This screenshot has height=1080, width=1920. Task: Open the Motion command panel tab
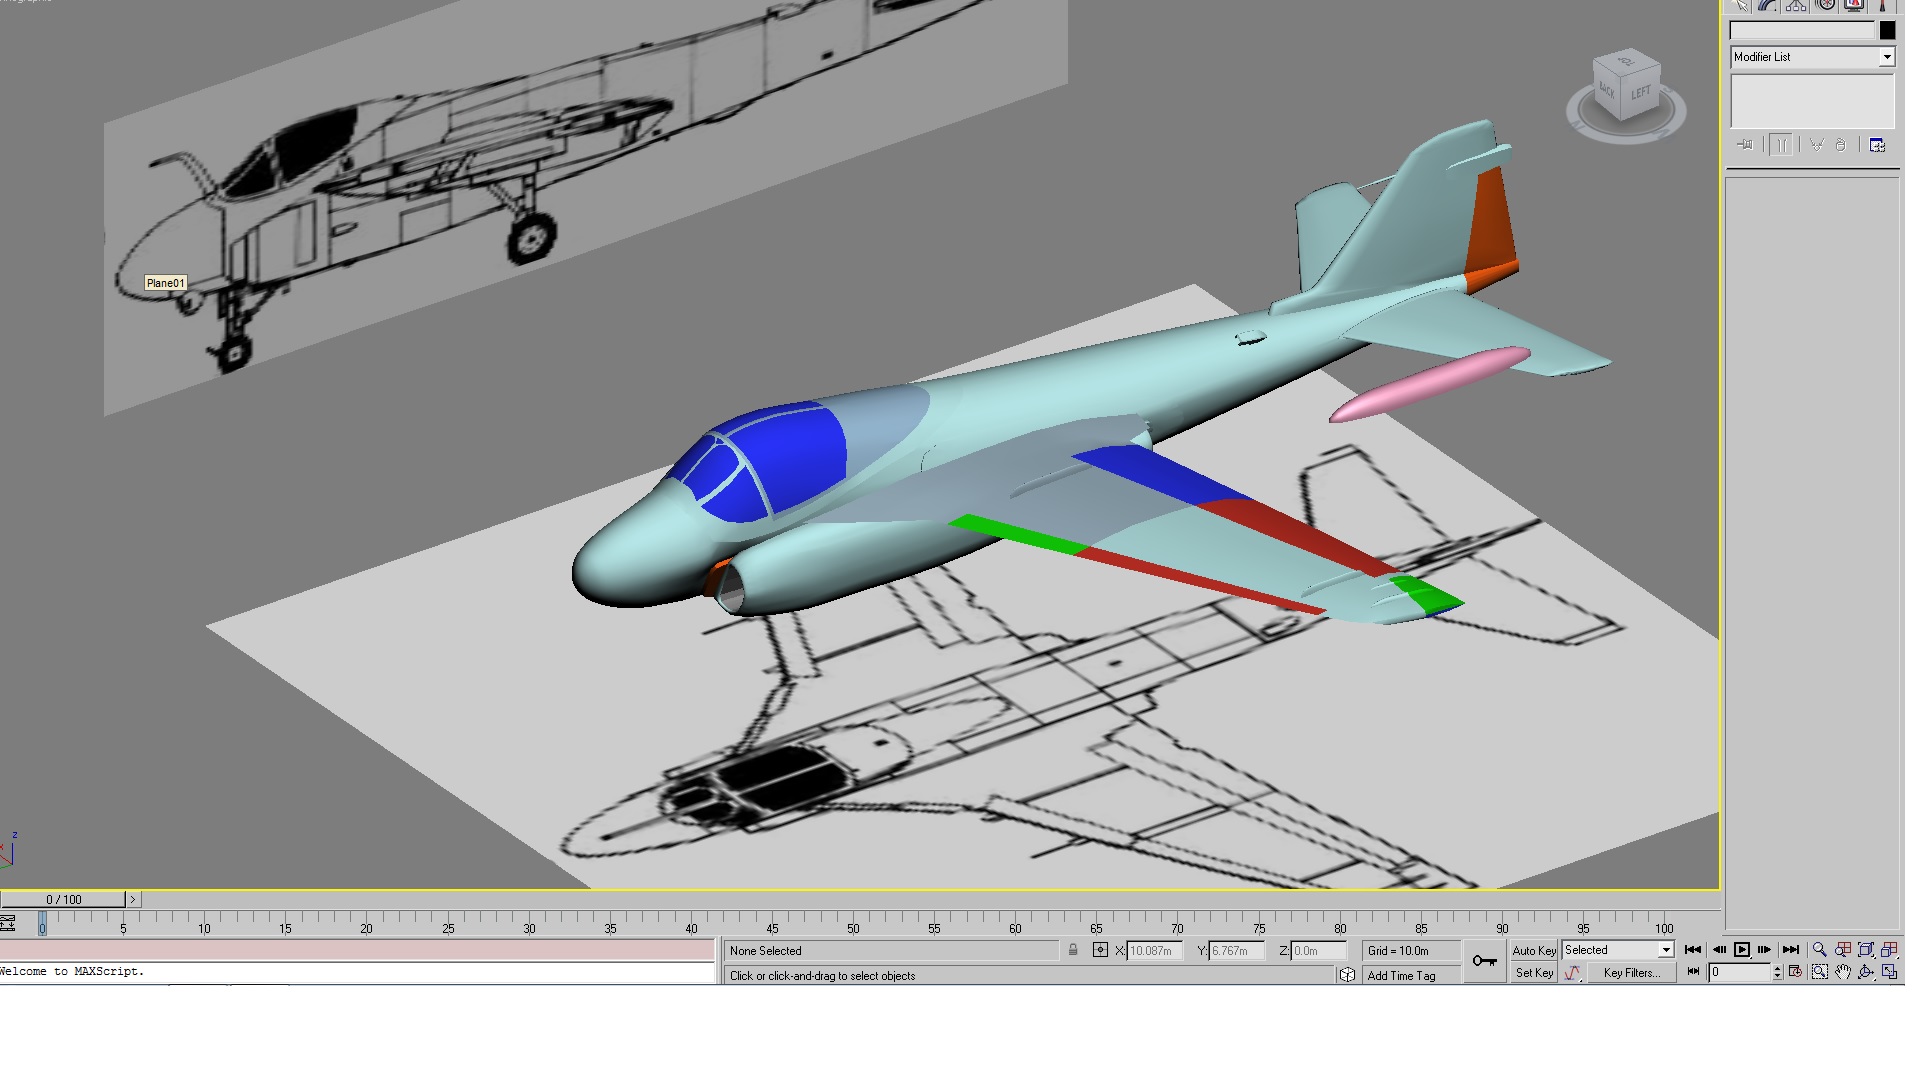click(1826, 5)
